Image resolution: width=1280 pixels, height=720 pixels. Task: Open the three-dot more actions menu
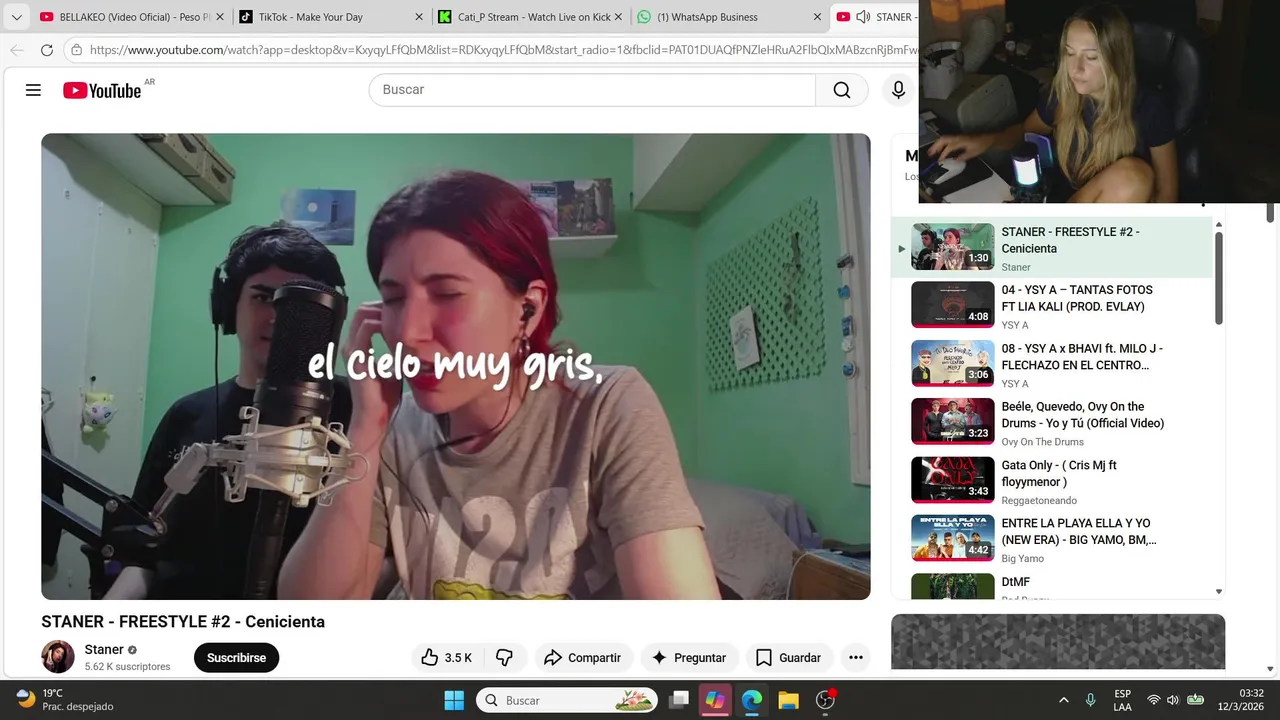coord(855,657)
